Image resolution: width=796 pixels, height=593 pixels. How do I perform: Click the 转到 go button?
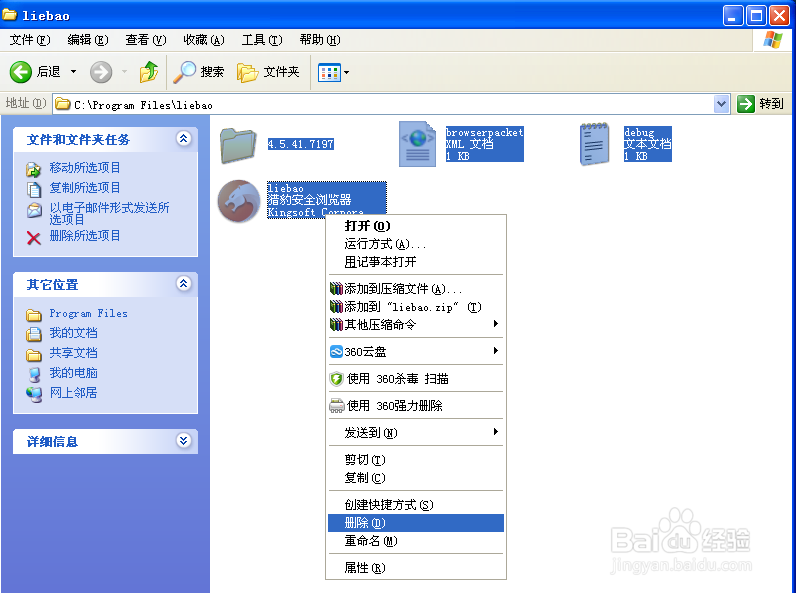pos(760,104)
